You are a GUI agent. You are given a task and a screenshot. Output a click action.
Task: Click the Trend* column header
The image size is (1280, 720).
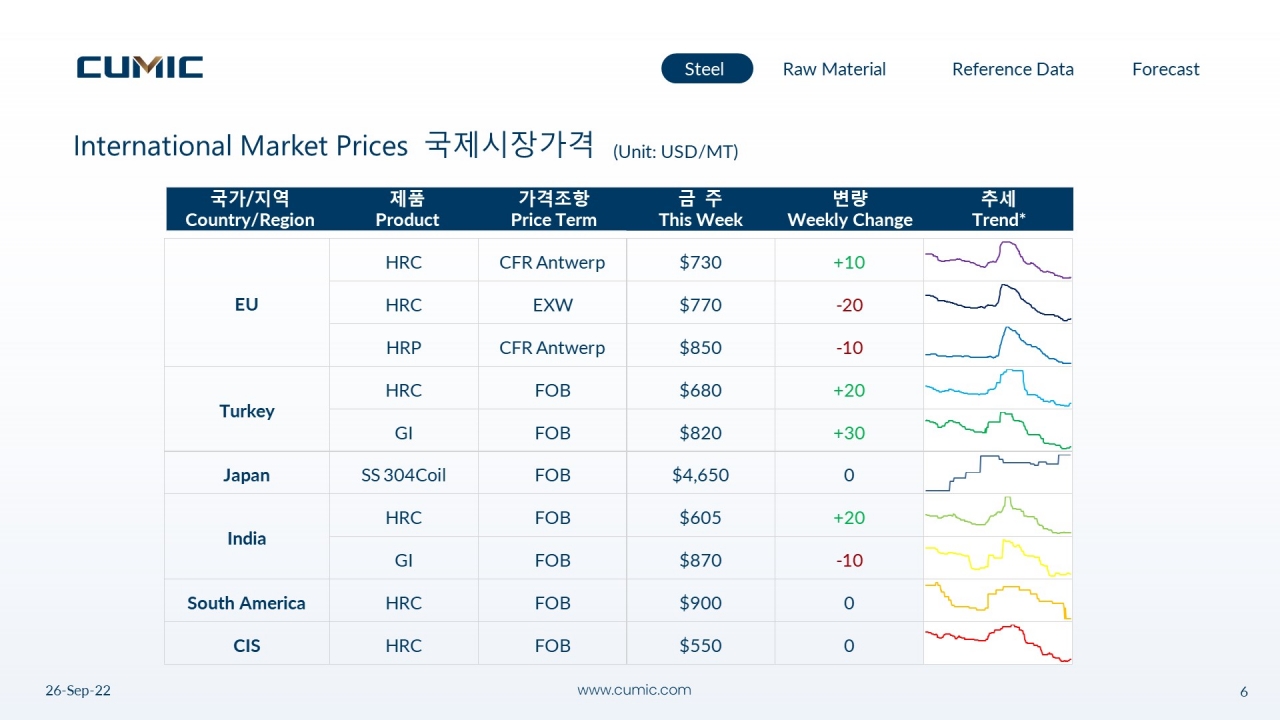coord(998,209)
